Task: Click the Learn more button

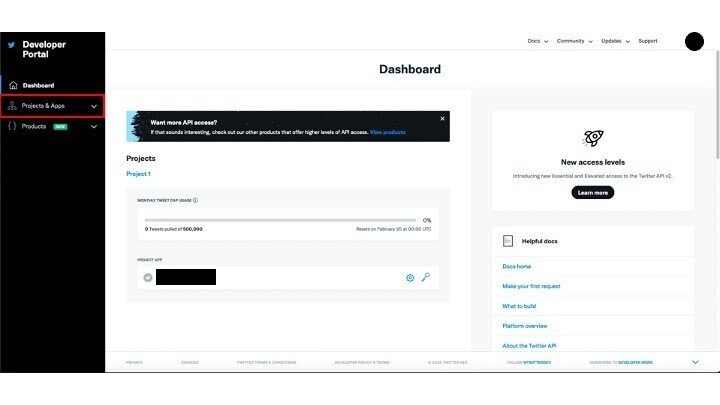Action: tap(592, 192)
